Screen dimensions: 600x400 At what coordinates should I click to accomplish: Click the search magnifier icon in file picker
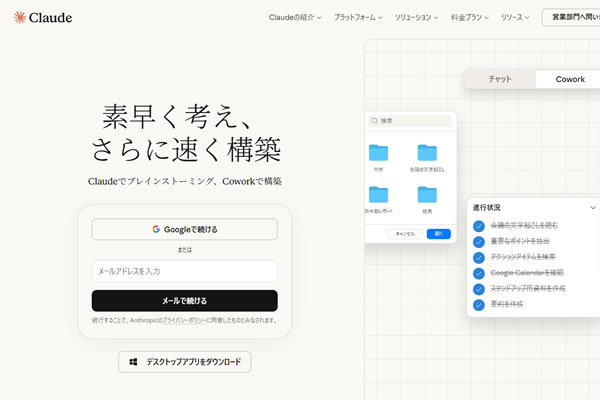374,121
